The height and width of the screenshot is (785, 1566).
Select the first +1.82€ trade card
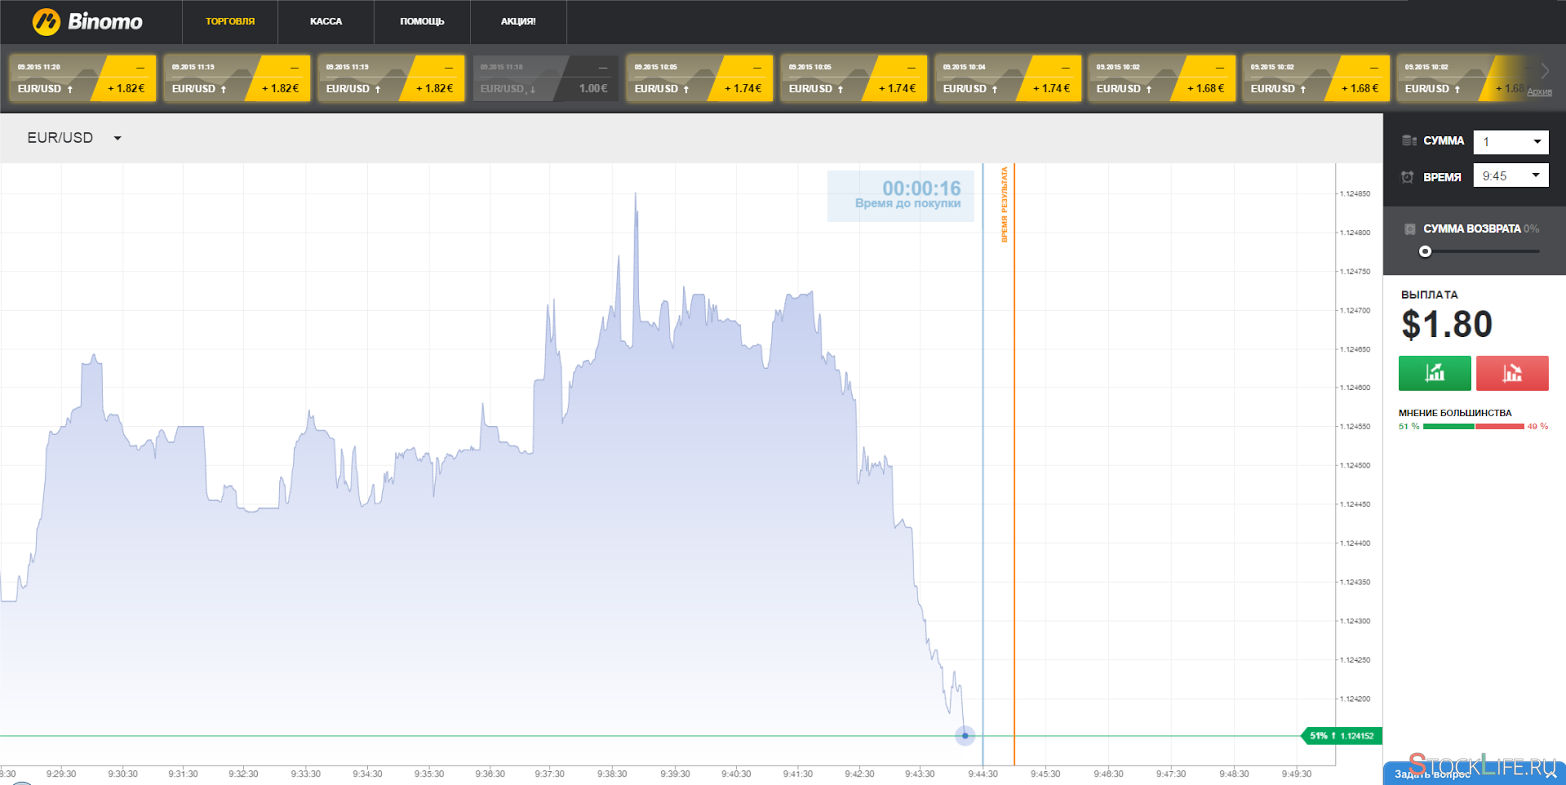pos(83,78)
